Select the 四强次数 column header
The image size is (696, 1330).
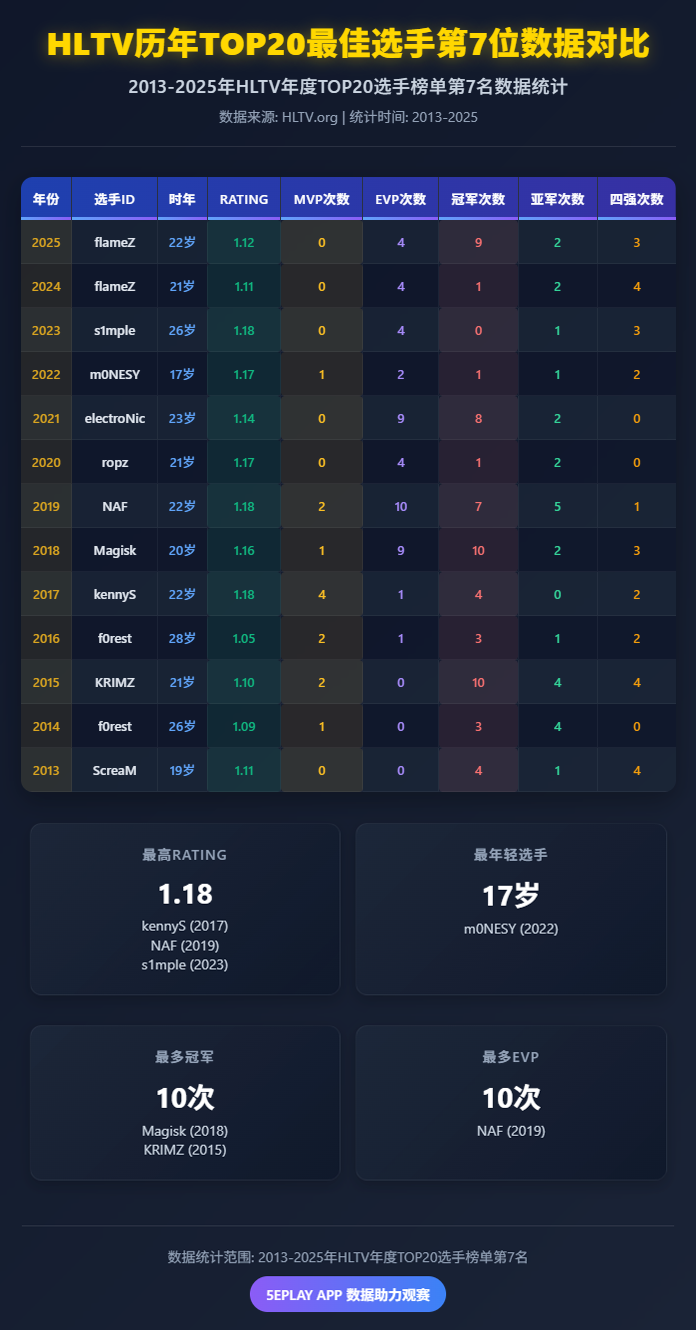point(636,199)
